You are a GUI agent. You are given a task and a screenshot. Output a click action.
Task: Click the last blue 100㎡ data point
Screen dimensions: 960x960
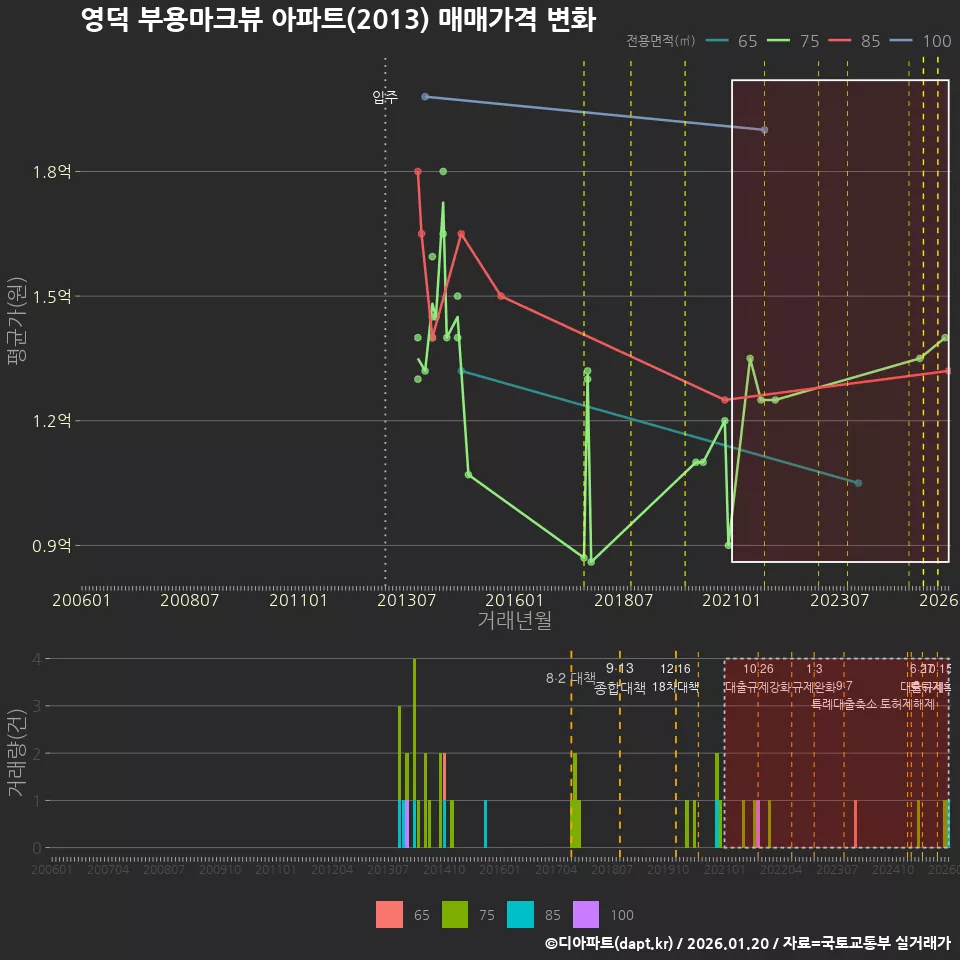764,130
